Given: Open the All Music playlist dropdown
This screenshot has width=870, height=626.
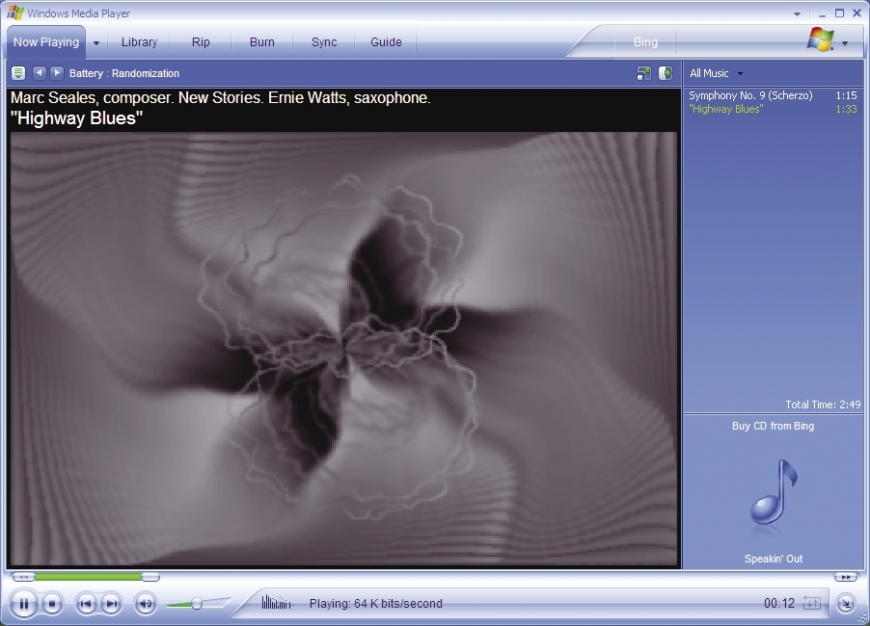Looking at the screenshot, I should point(740,73).
